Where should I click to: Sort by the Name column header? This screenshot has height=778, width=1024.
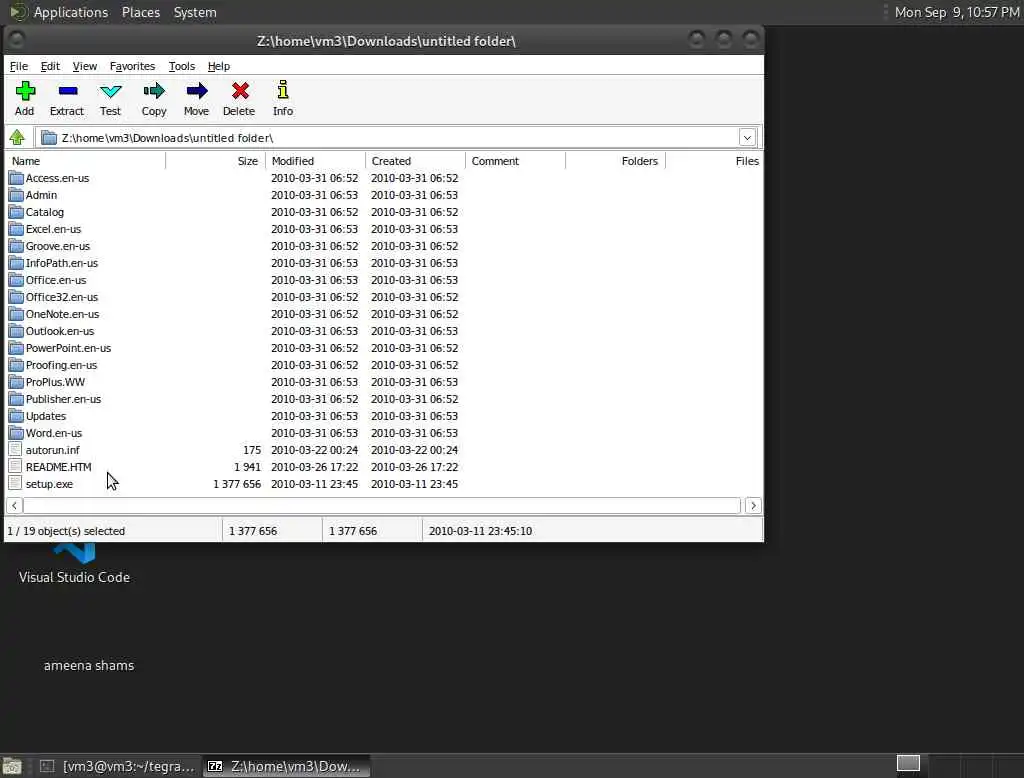pyautogui.click(x=86, y=161)
